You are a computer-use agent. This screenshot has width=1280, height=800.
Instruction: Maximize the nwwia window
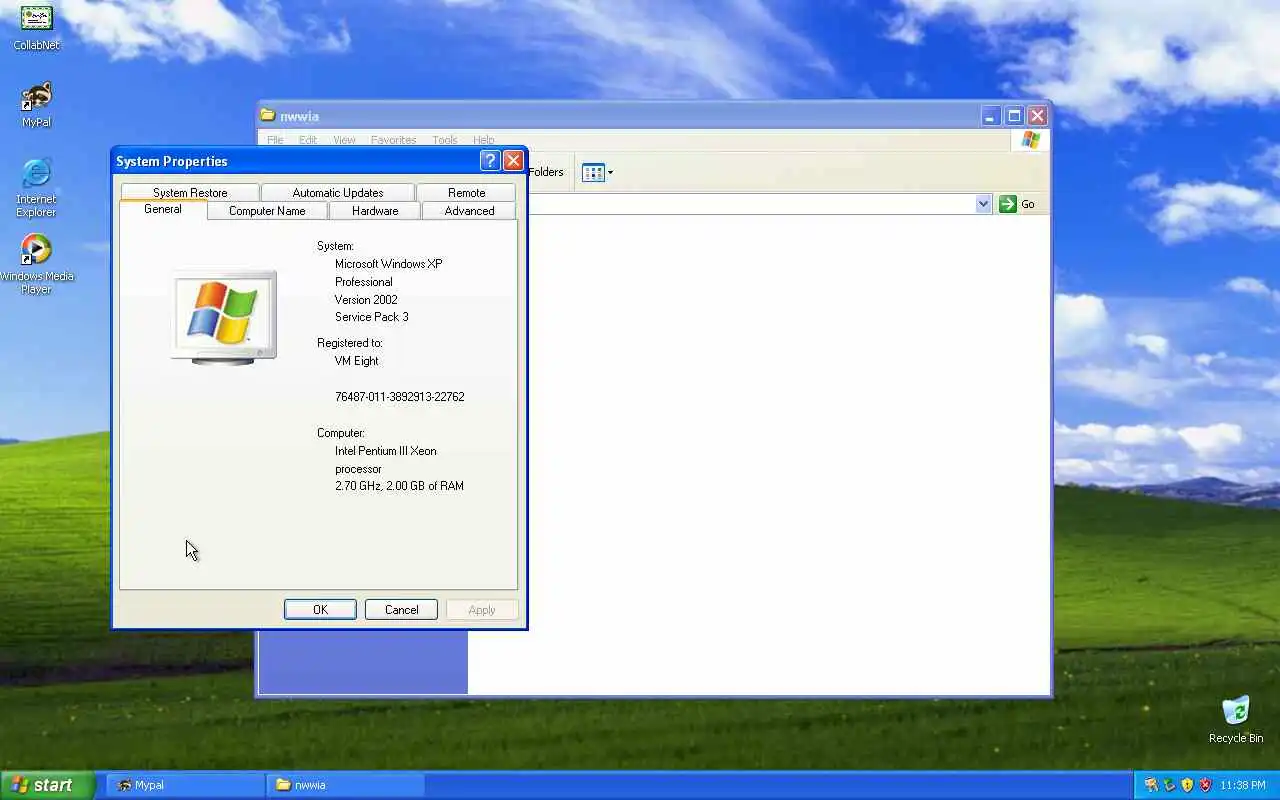point(1014,116)
